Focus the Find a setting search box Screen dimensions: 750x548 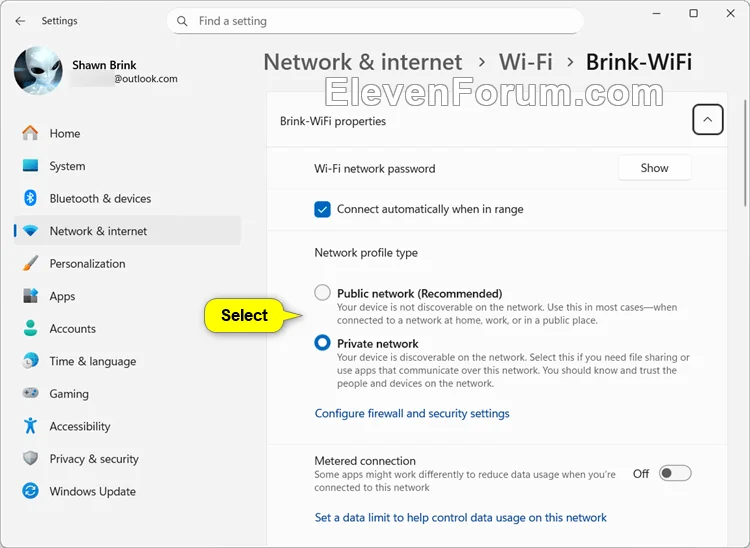pyautogui.click(x=375, y=21)
